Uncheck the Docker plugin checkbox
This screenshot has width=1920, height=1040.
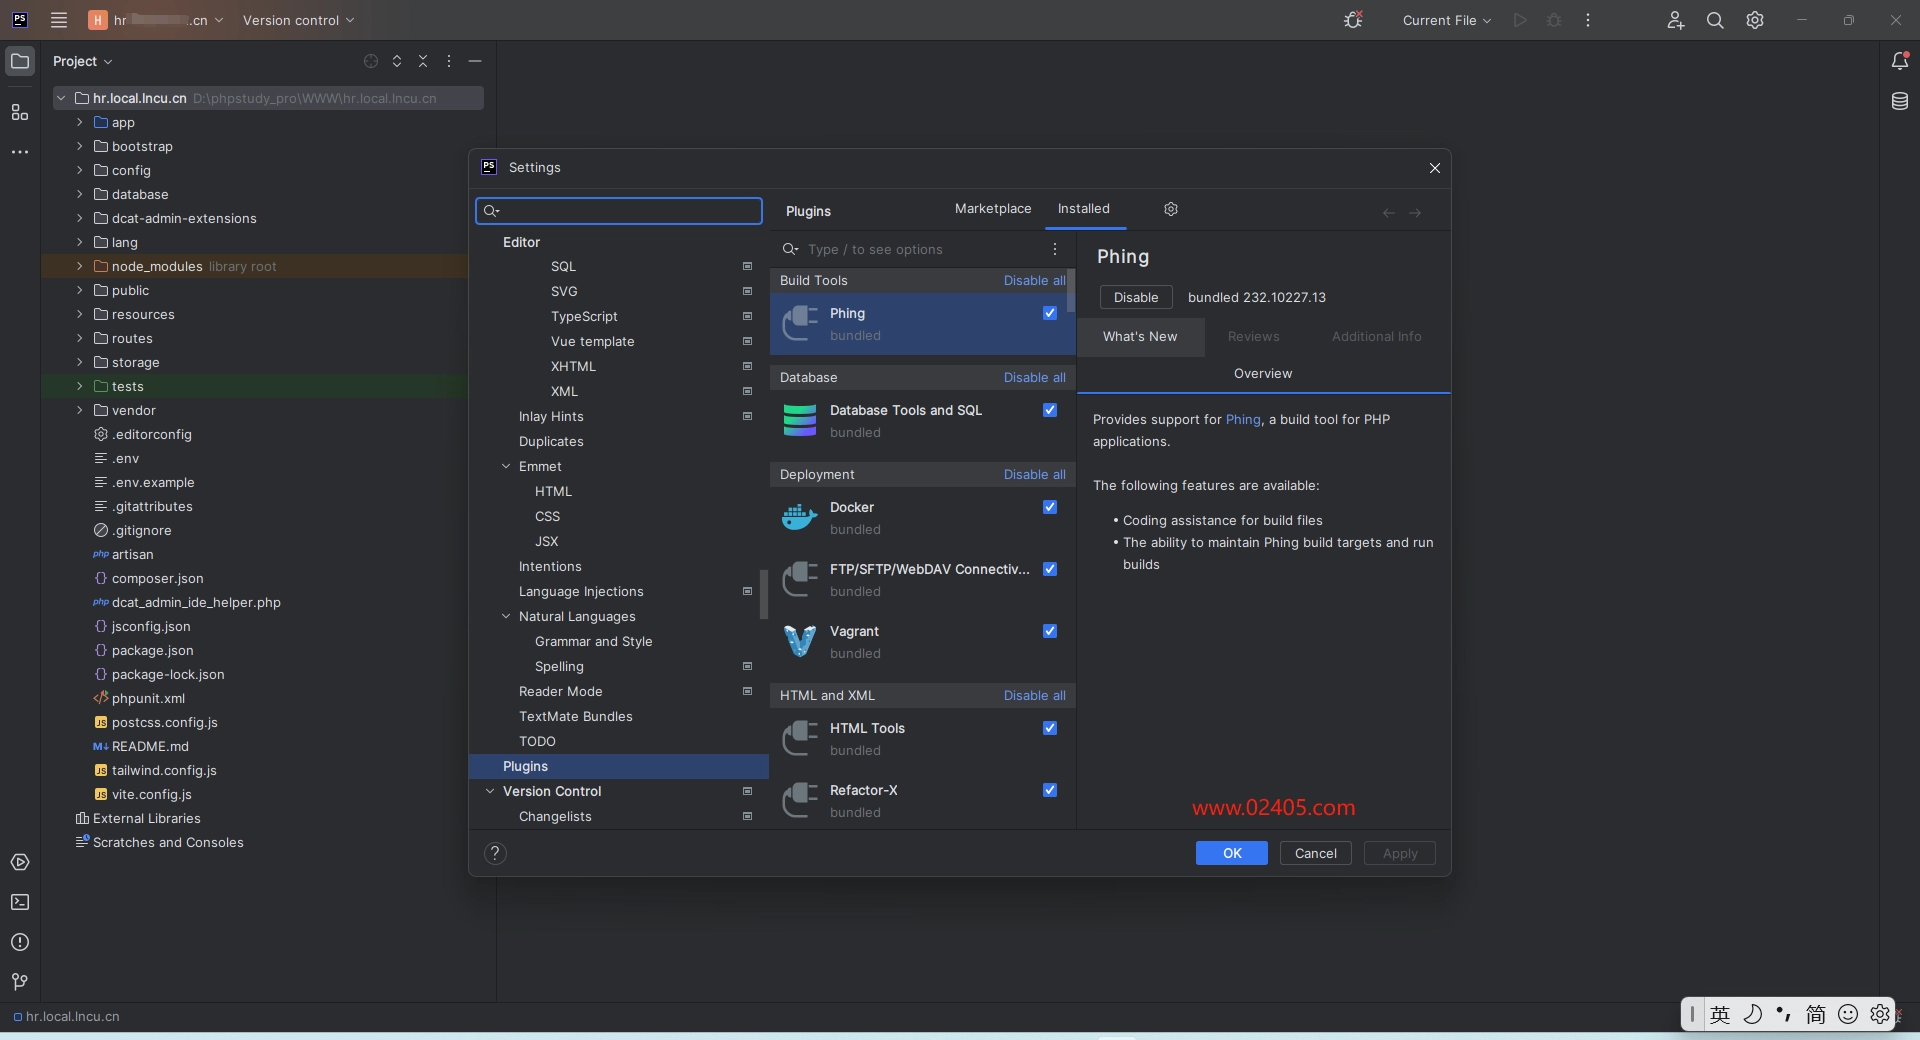point(1050,507)
